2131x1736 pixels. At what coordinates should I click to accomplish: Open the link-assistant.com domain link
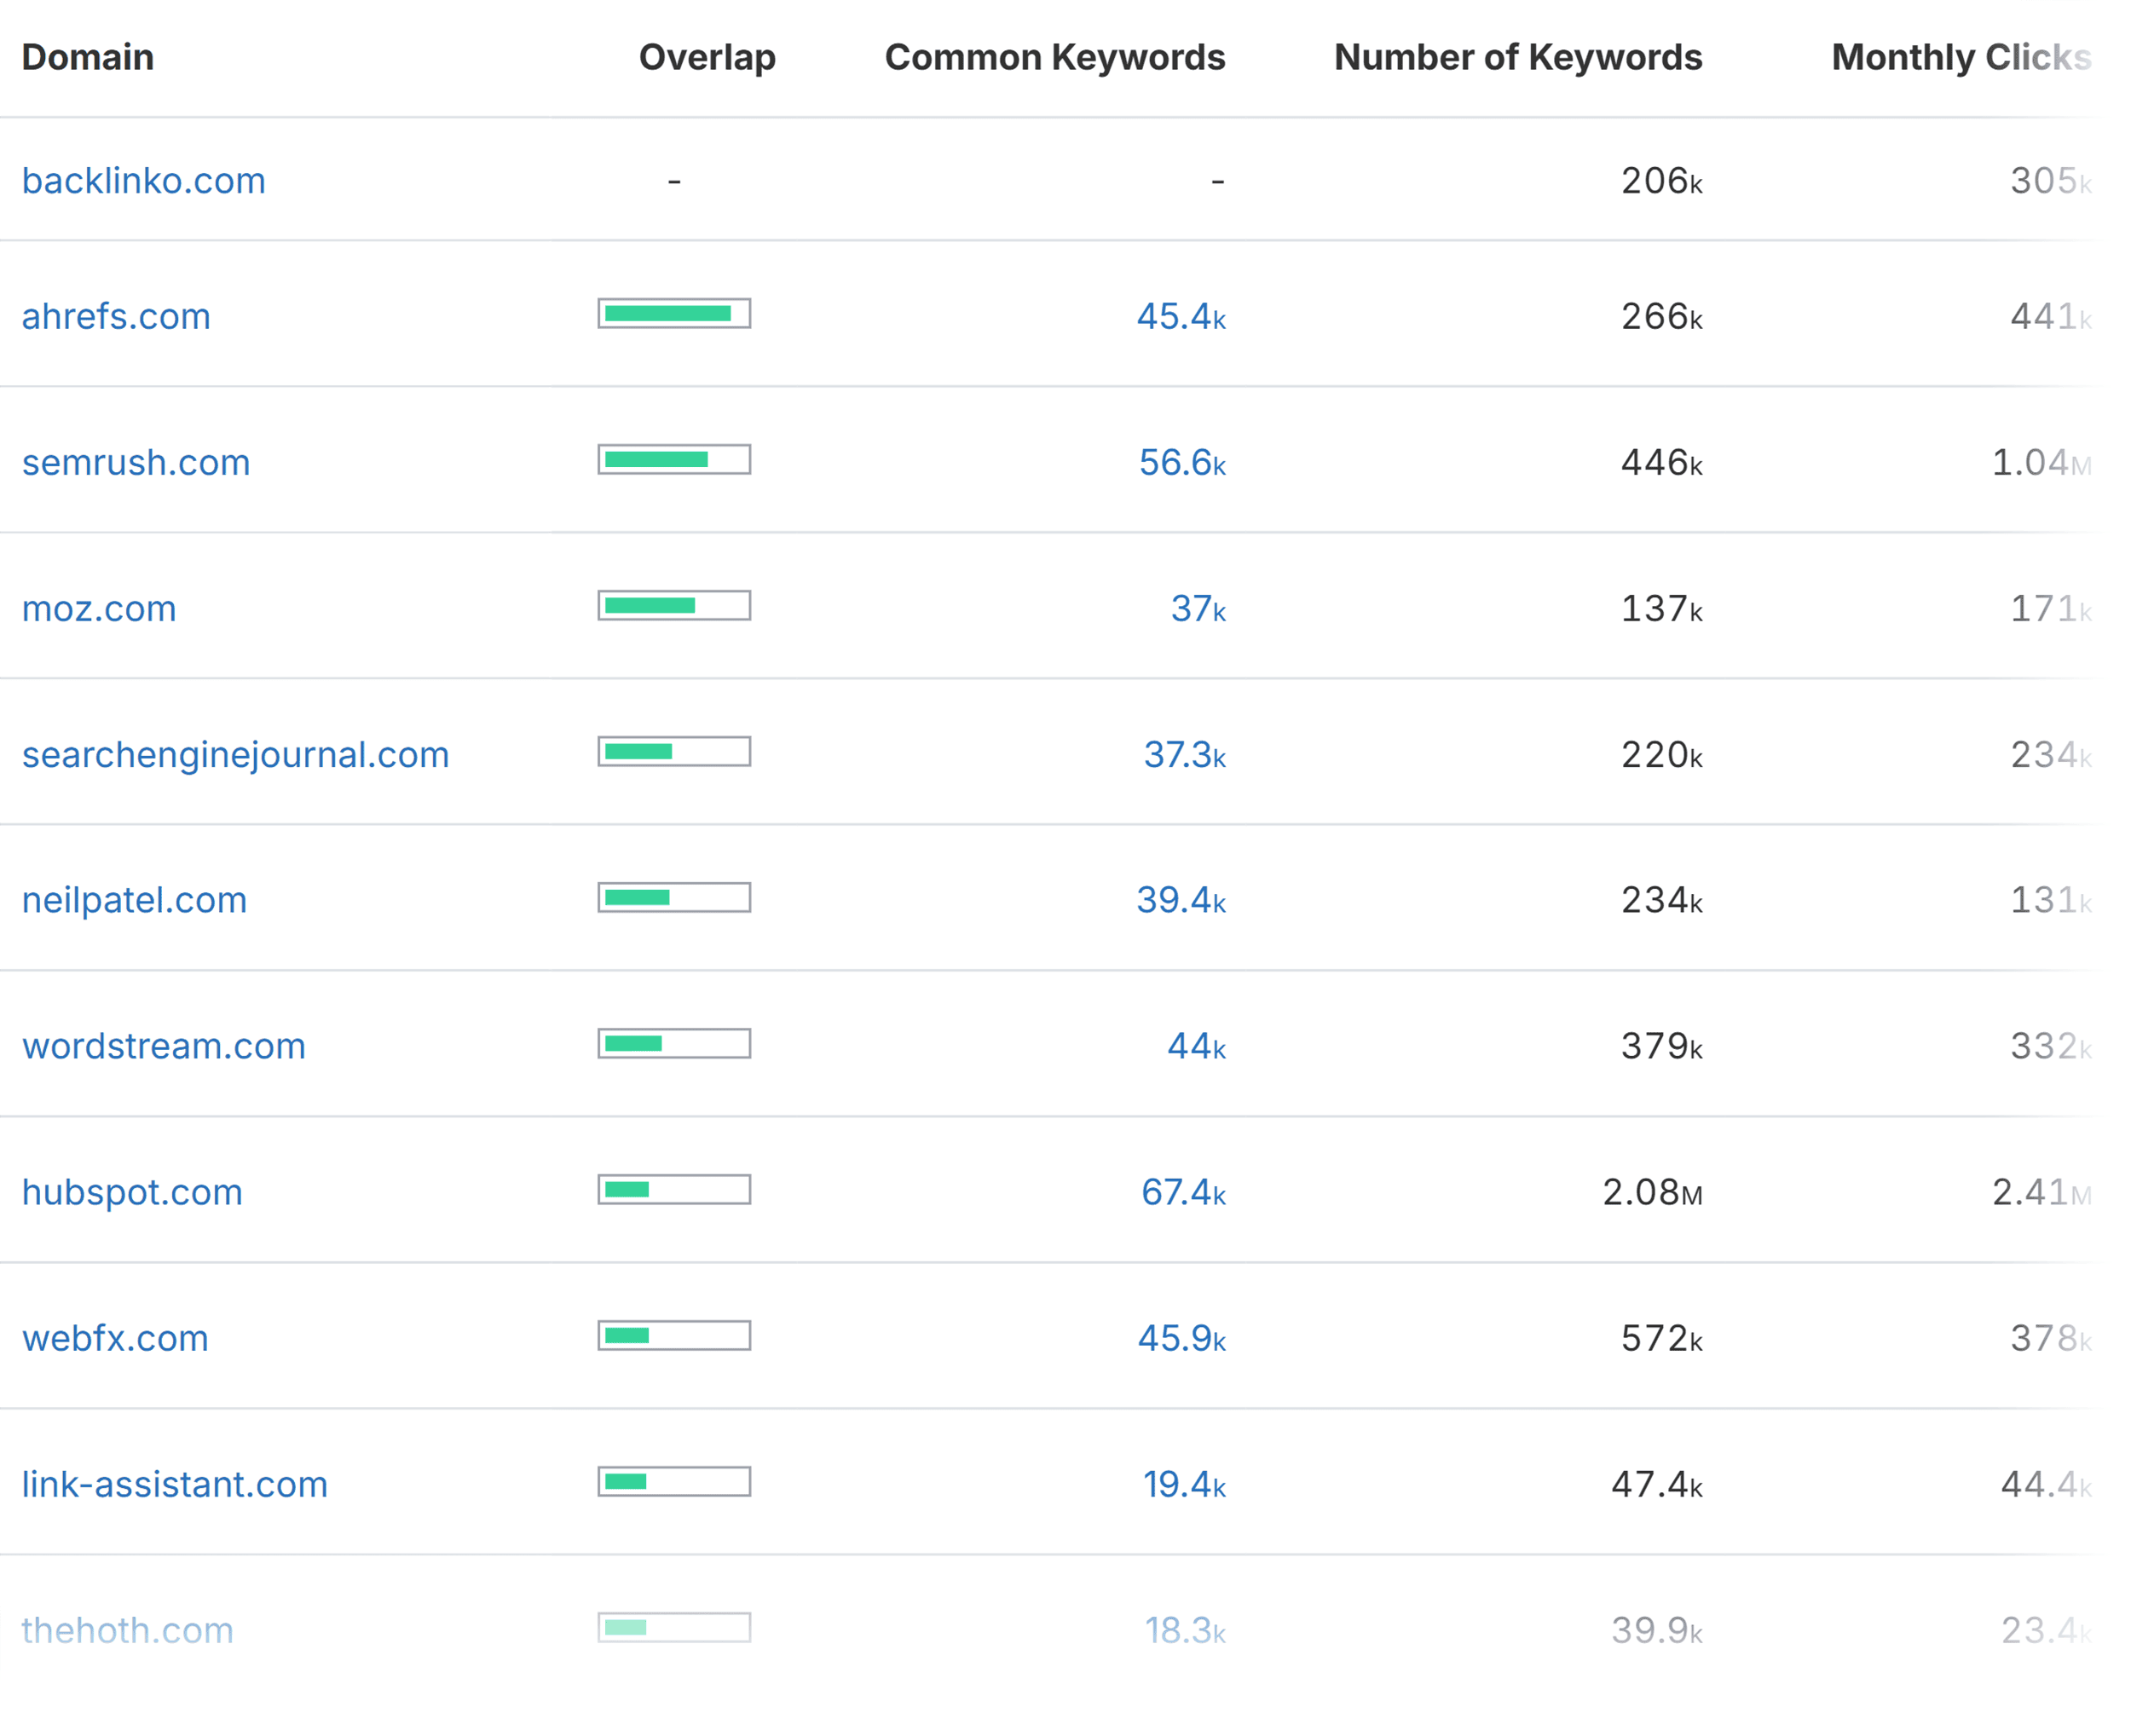175,1484
